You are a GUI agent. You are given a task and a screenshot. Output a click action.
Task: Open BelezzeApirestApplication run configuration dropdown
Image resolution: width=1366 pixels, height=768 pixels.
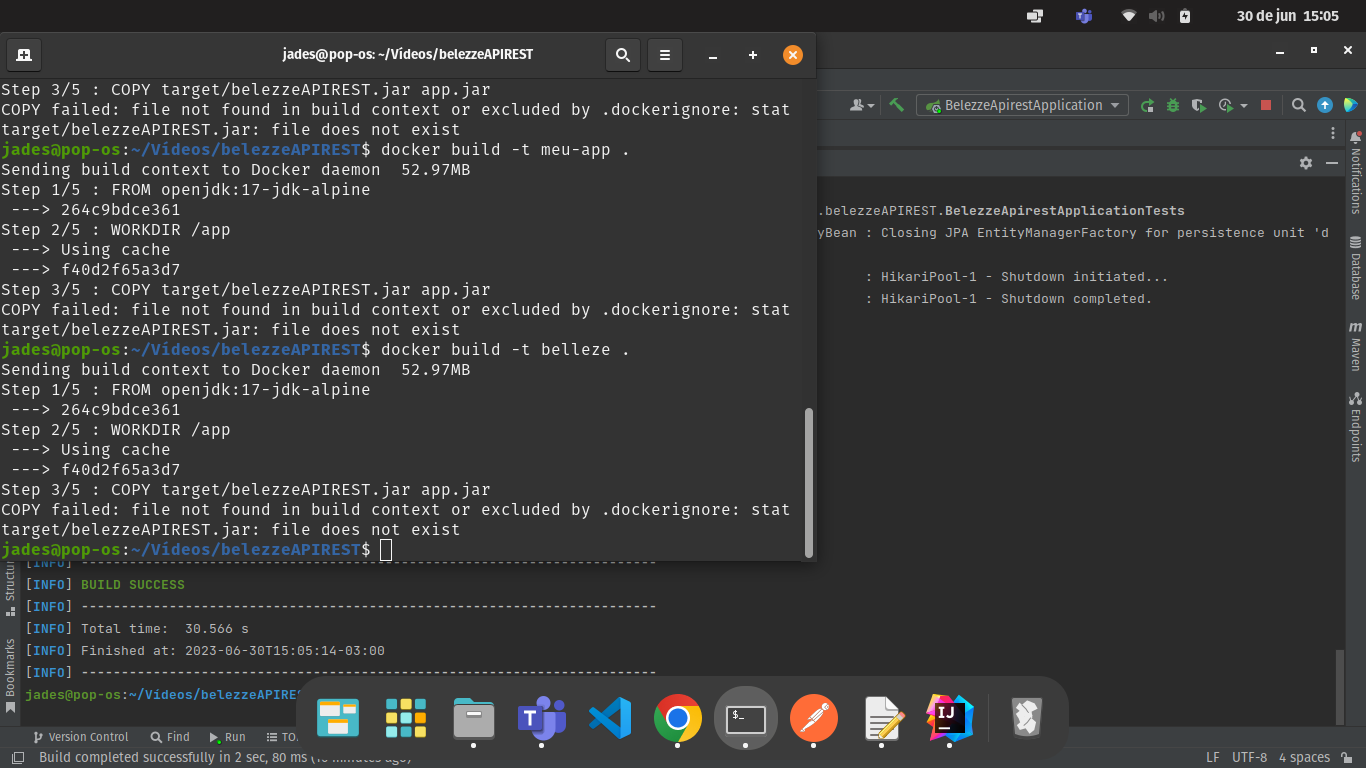1022,105
